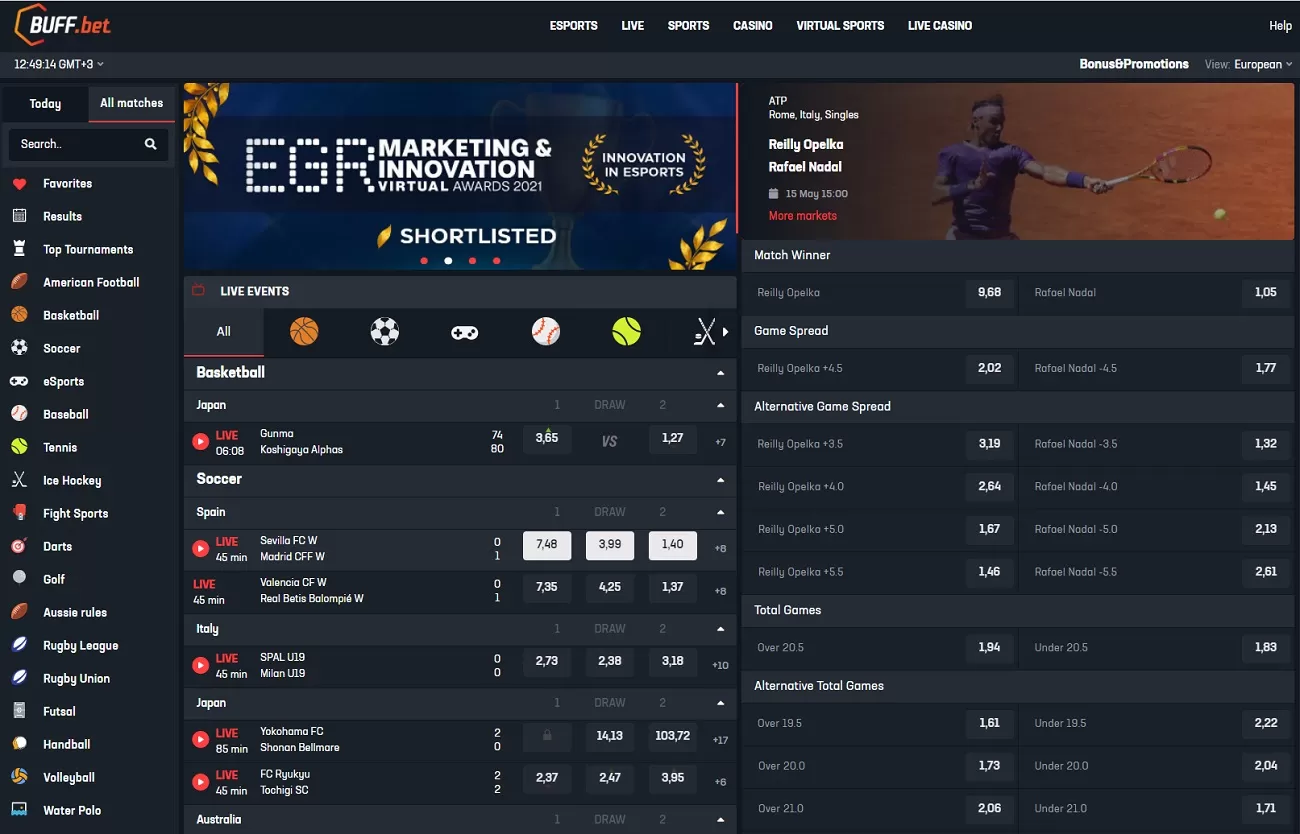Open the Help link
The height and width of the screenshot is (834, 1300).
1280,26
